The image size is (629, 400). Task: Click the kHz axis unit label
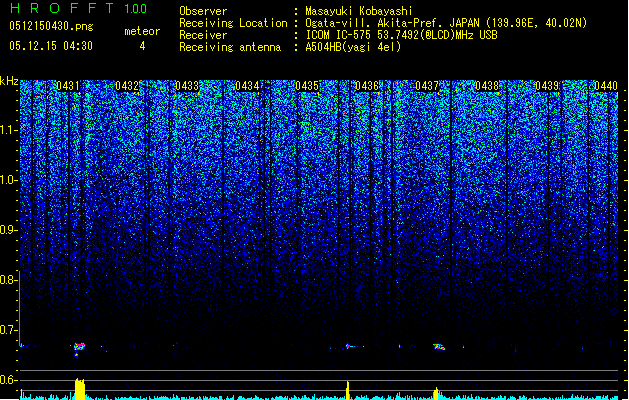point(9,81)
